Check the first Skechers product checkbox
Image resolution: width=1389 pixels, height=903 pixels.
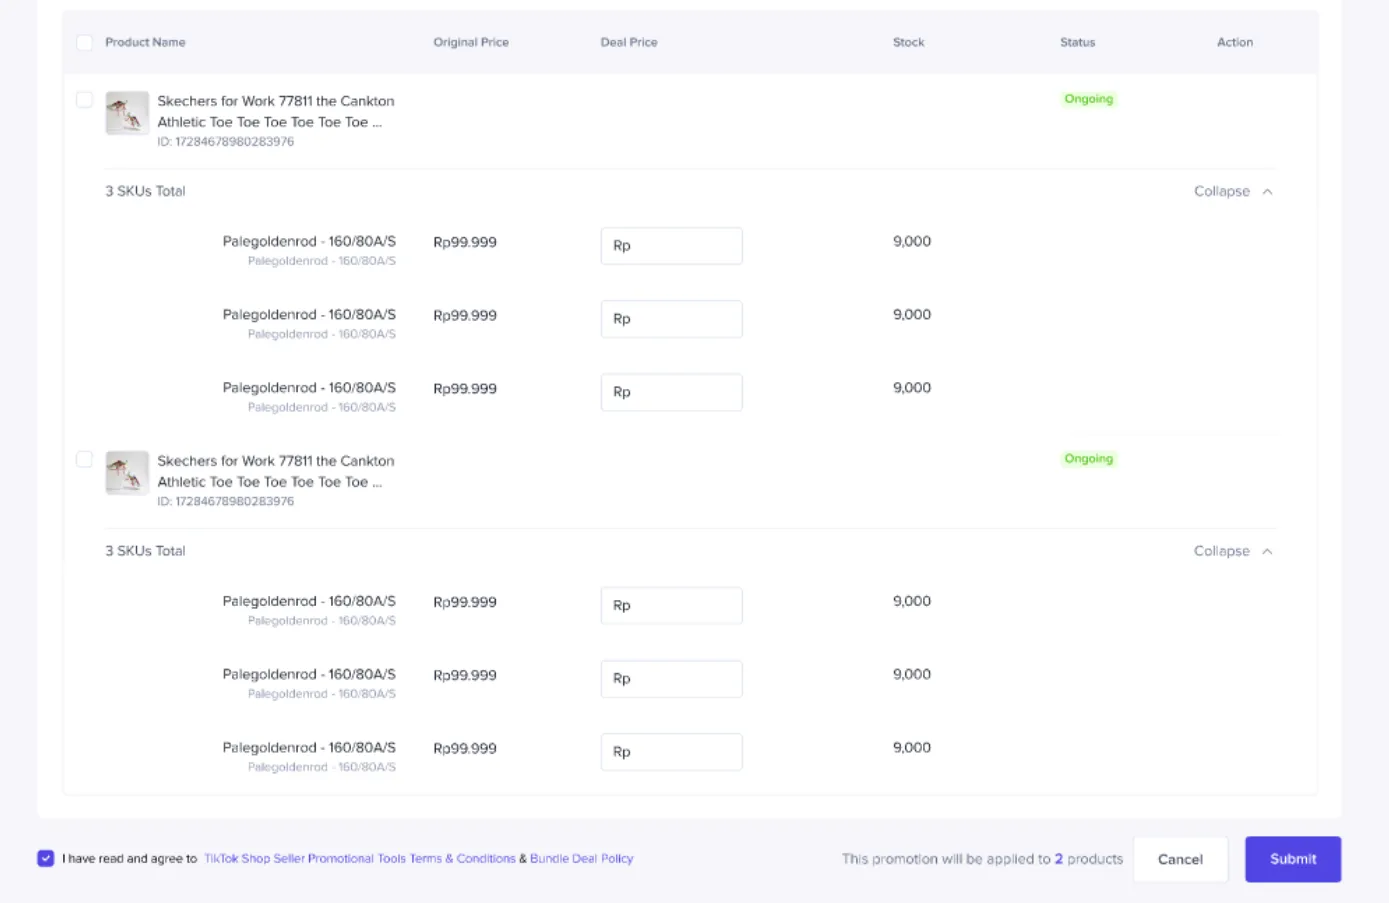[84, 100]
